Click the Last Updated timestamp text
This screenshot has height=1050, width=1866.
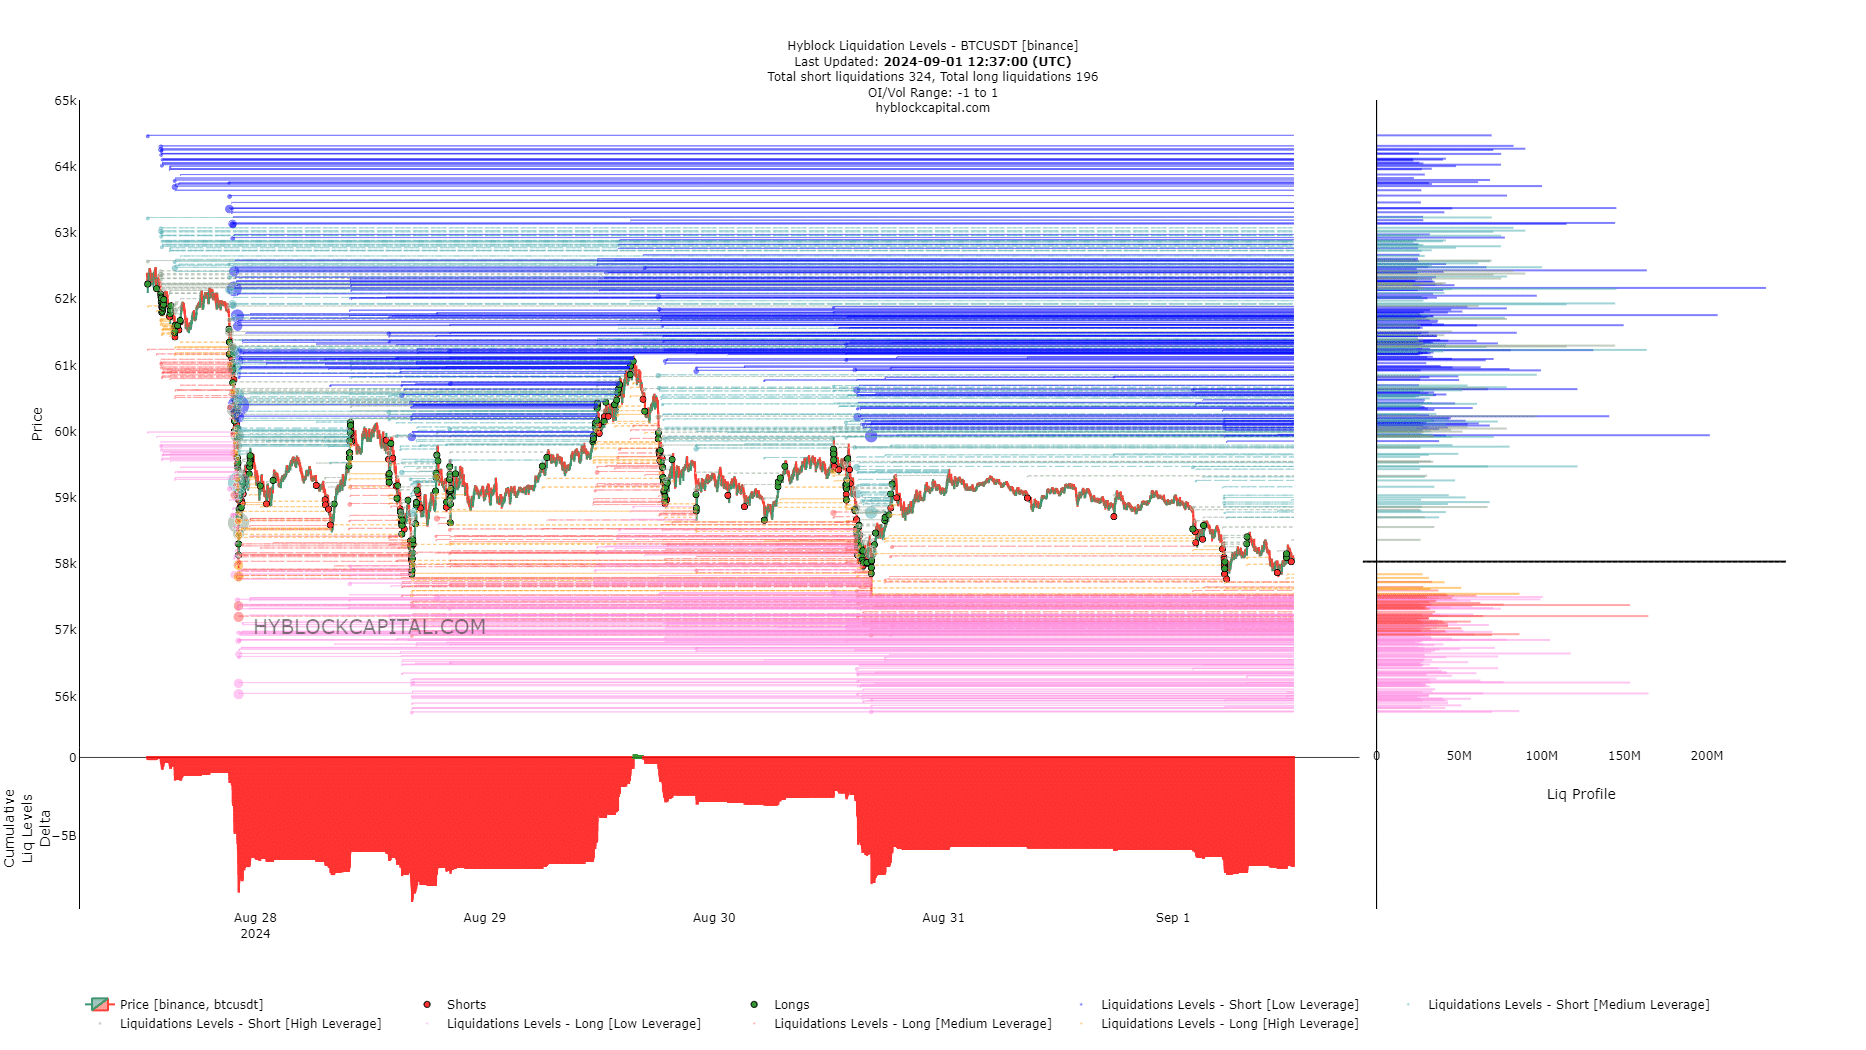(x=932, y=61)
